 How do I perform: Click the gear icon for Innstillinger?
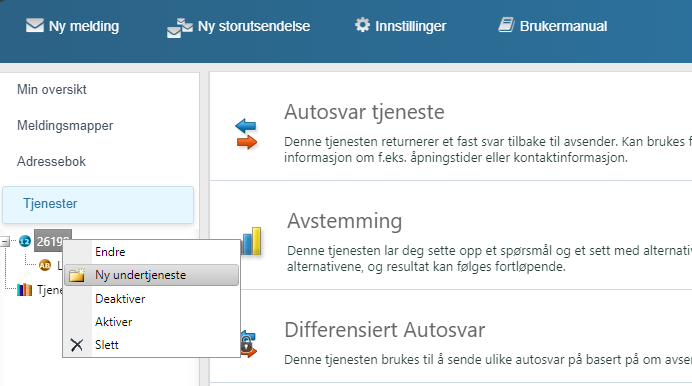click(362, 25)
